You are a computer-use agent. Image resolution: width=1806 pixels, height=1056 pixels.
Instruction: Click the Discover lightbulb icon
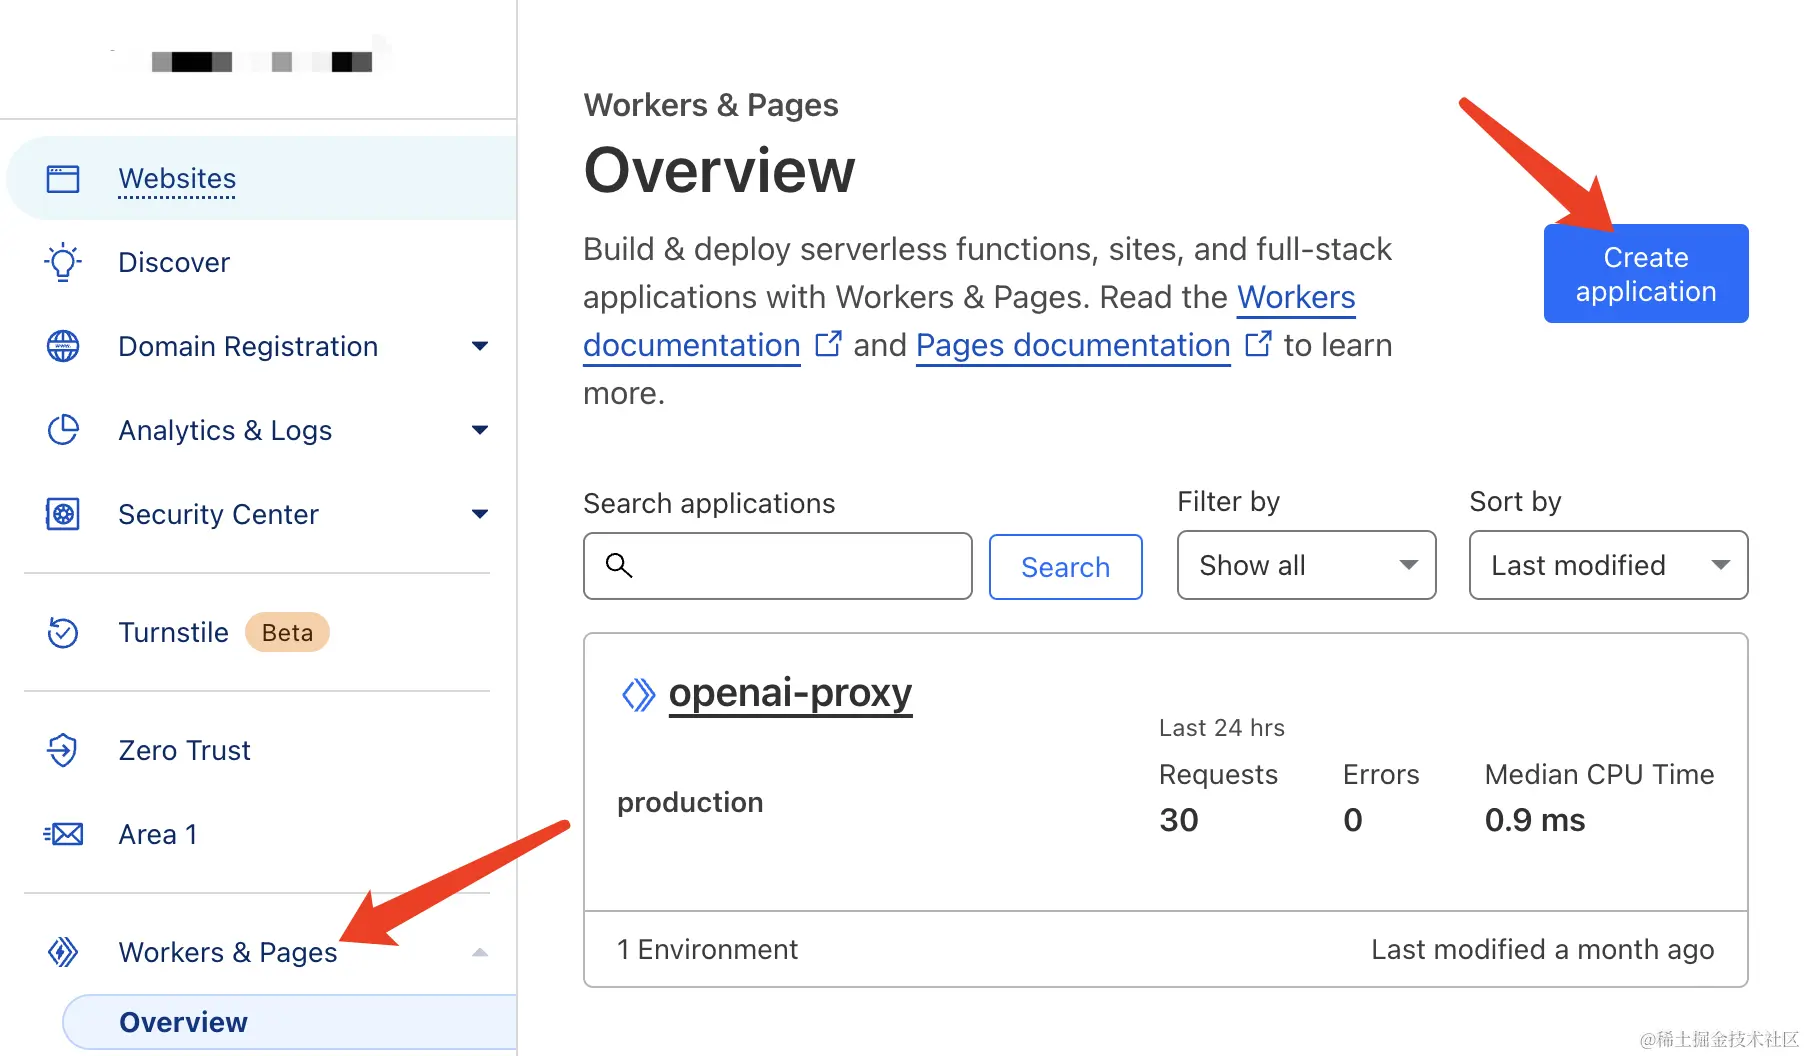pos(63,262)
